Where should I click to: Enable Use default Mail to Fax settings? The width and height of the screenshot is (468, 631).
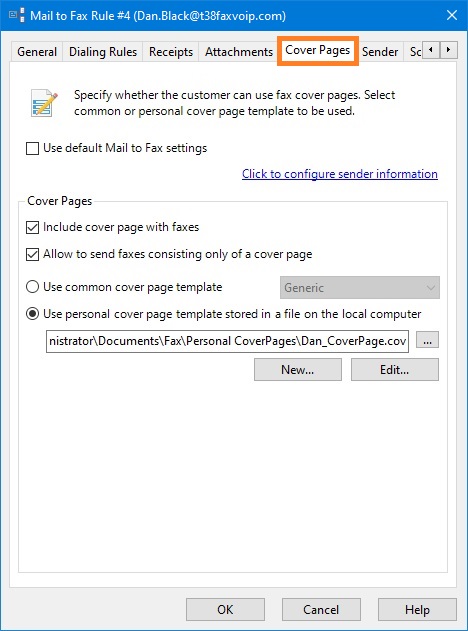tap(32, 148)
